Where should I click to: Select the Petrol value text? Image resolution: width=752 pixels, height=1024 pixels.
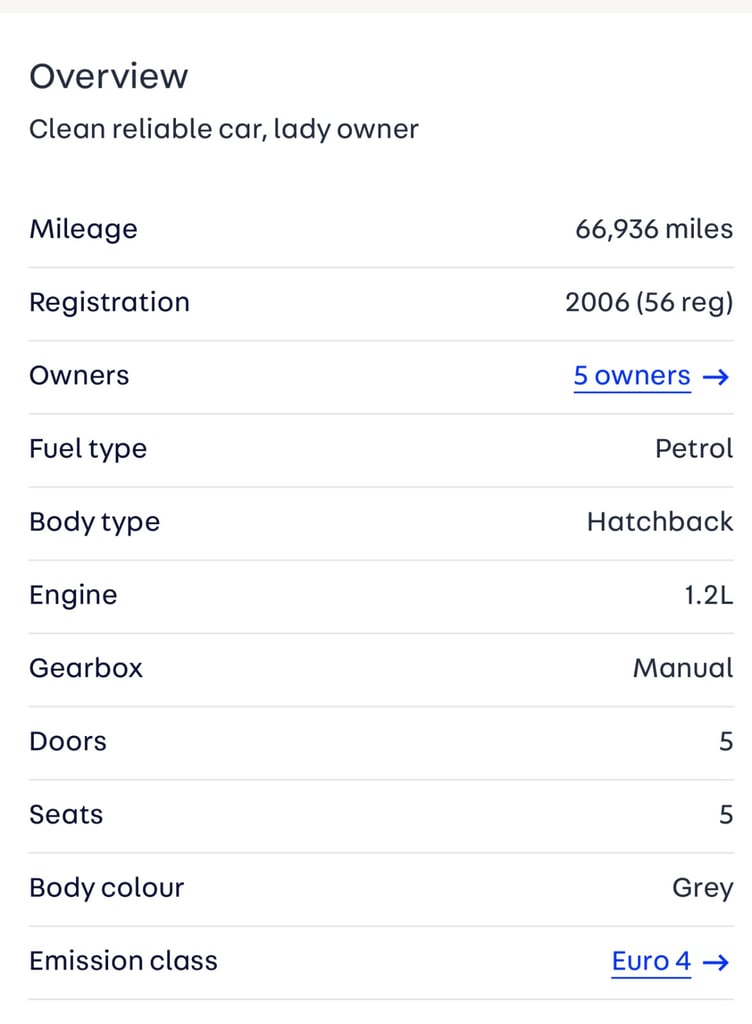(x=695, y=449)
